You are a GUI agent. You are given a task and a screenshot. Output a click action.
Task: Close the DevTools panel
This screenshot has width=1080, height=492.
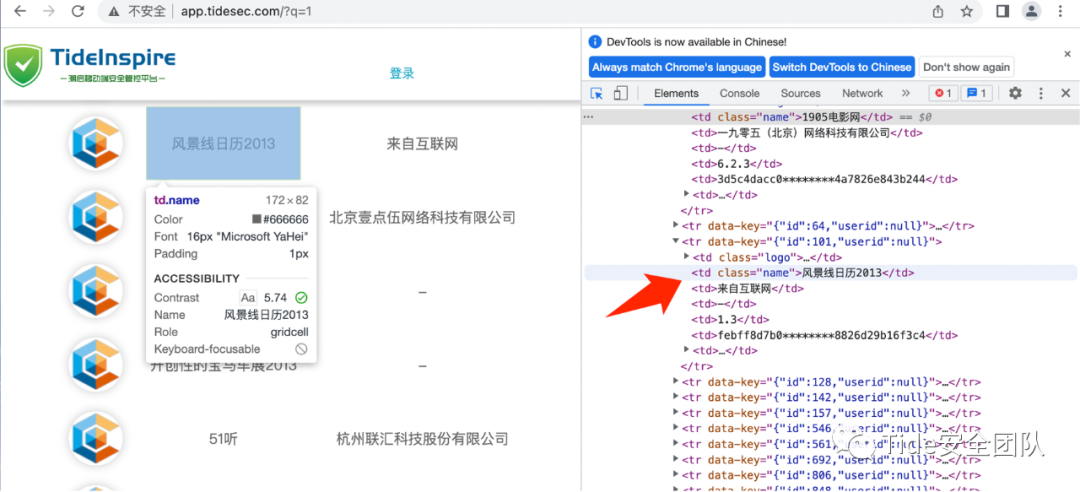coord(1066,93)
